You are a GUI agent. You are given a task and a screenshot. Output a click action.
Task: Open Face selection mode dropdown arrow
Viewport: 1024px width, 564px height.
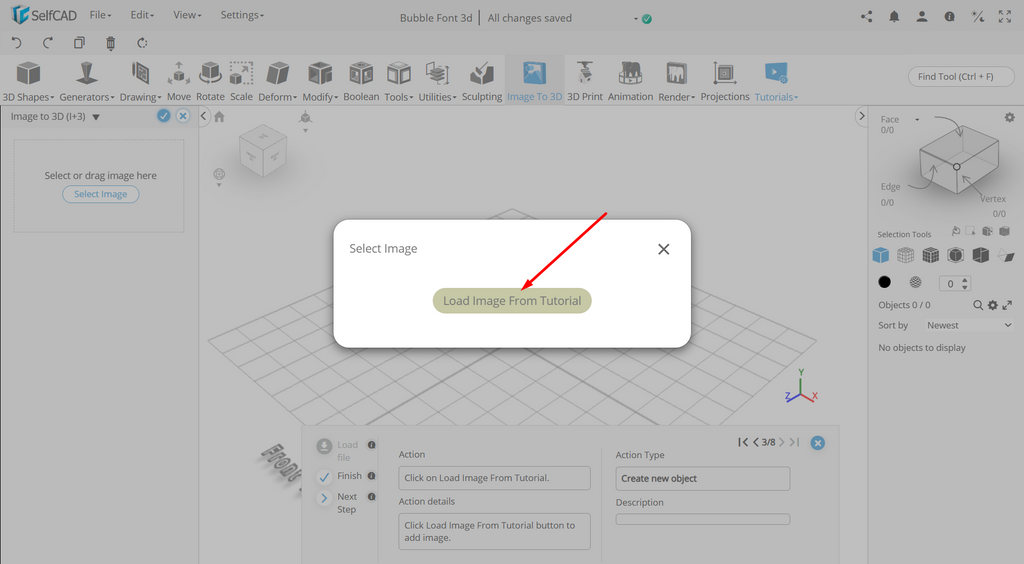917,119
